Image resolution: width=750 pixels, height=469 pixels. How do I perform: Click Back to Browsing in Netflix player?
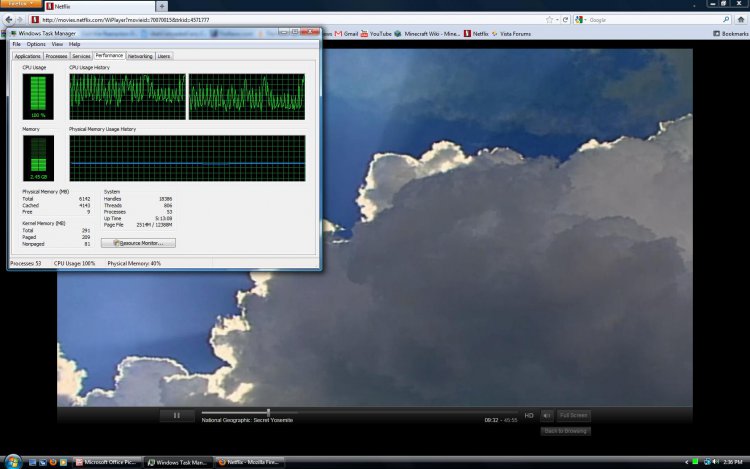(565, 431)
